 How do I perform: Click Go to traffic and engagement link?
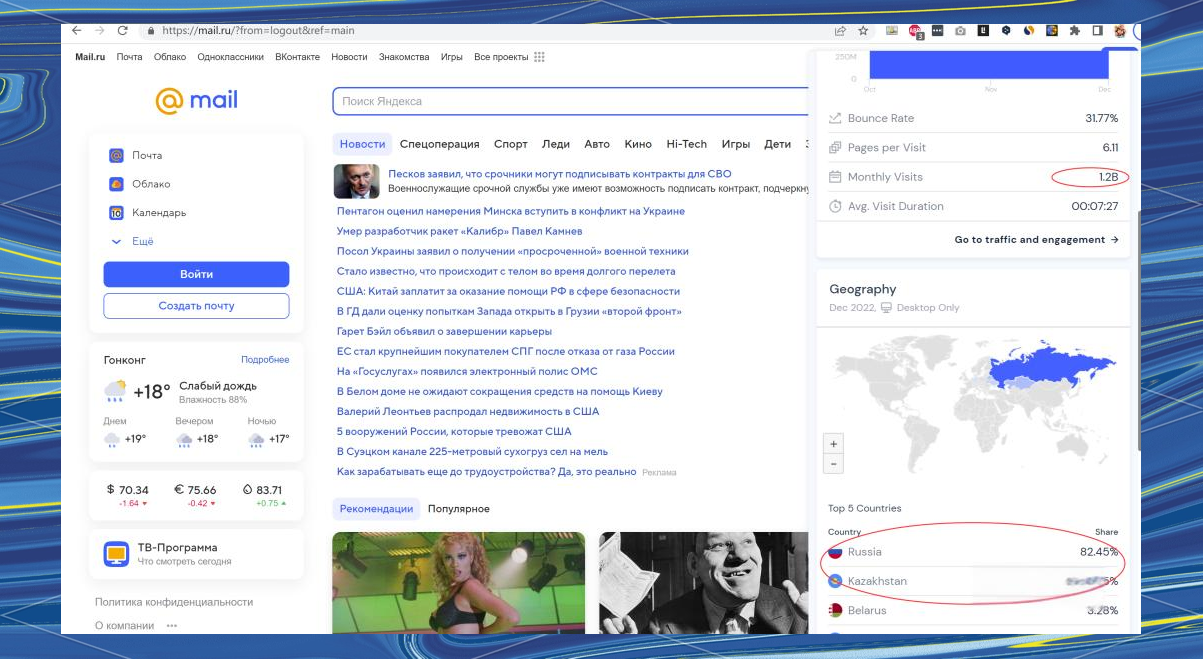click(x=1036, y=240)
